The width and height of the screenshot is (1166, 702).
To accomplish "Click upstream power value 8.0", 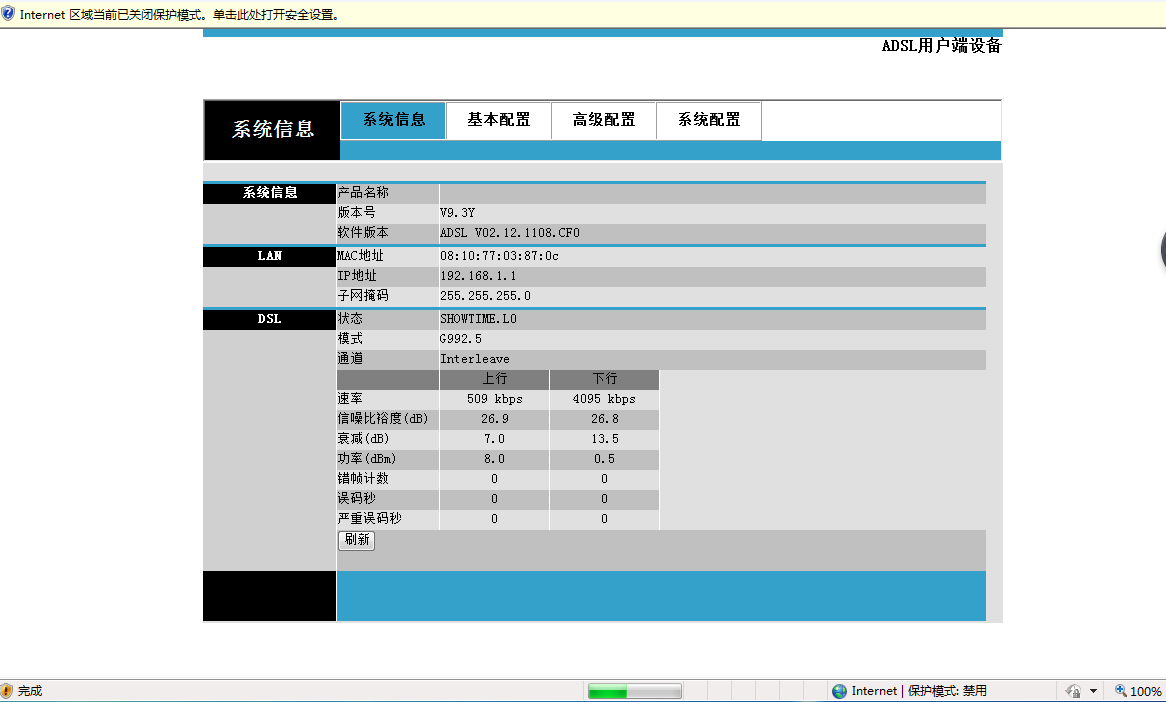I will [495, 460].
